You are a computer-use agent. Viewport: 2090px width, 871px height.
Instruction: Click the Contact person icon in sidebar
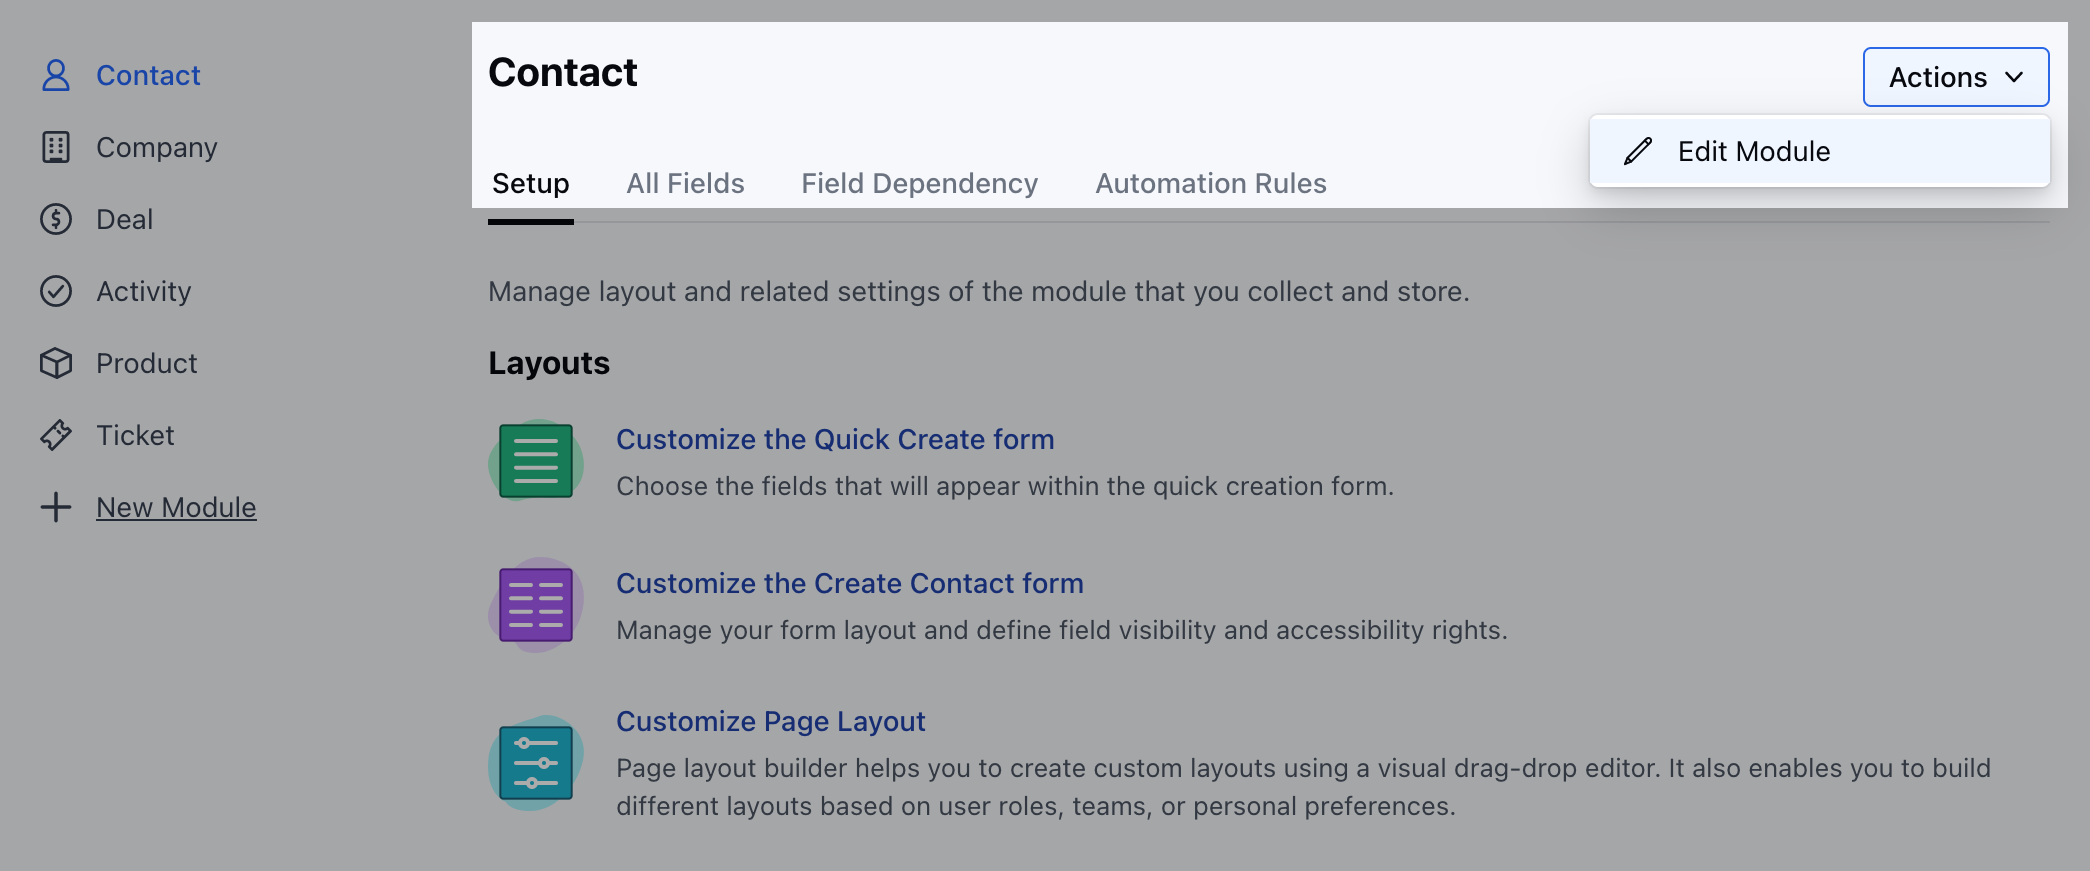click(56, 75)
